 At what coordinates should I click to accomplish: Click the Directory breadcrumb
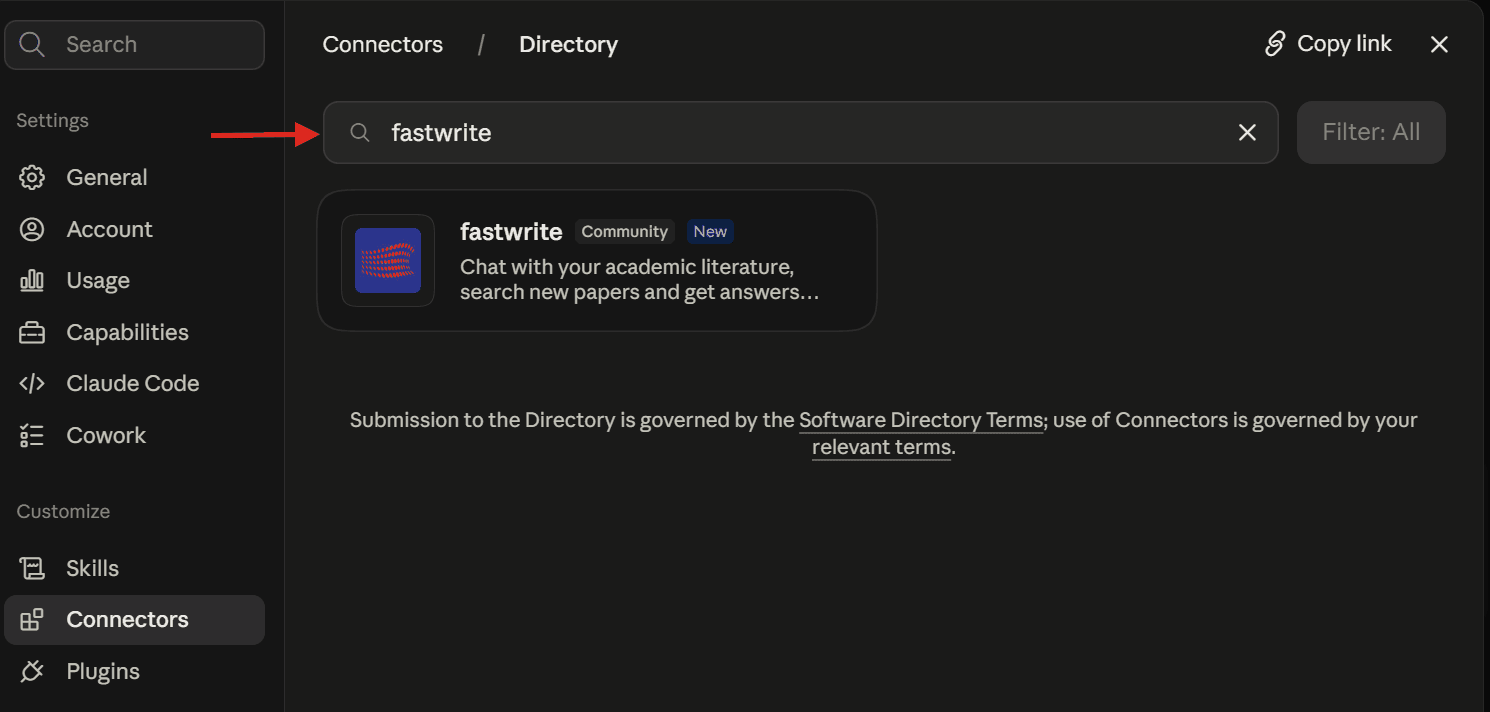tap(568, 45)
